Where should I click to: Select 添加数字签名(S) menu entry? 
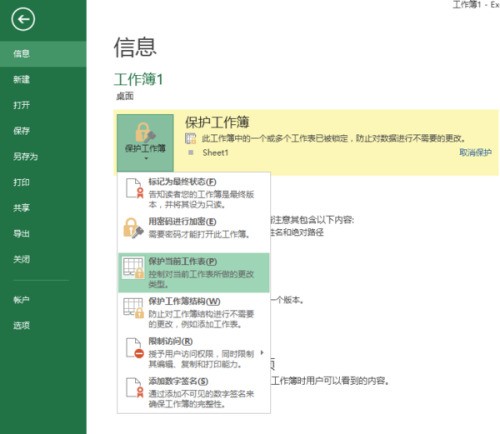coord(193,392)
